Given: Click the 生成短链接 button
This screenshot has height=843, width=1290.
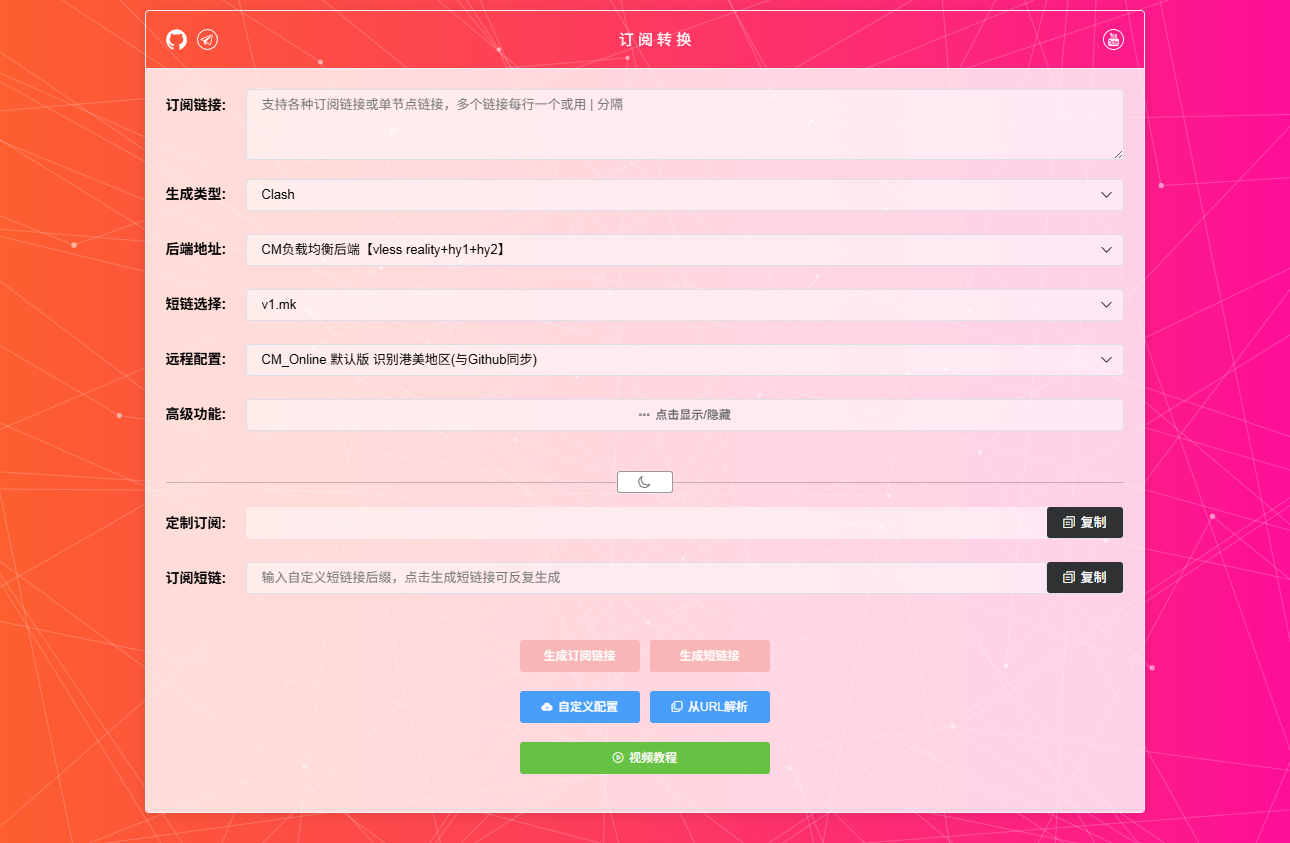Looking at the screenshot, I should [x=710, y=656].
